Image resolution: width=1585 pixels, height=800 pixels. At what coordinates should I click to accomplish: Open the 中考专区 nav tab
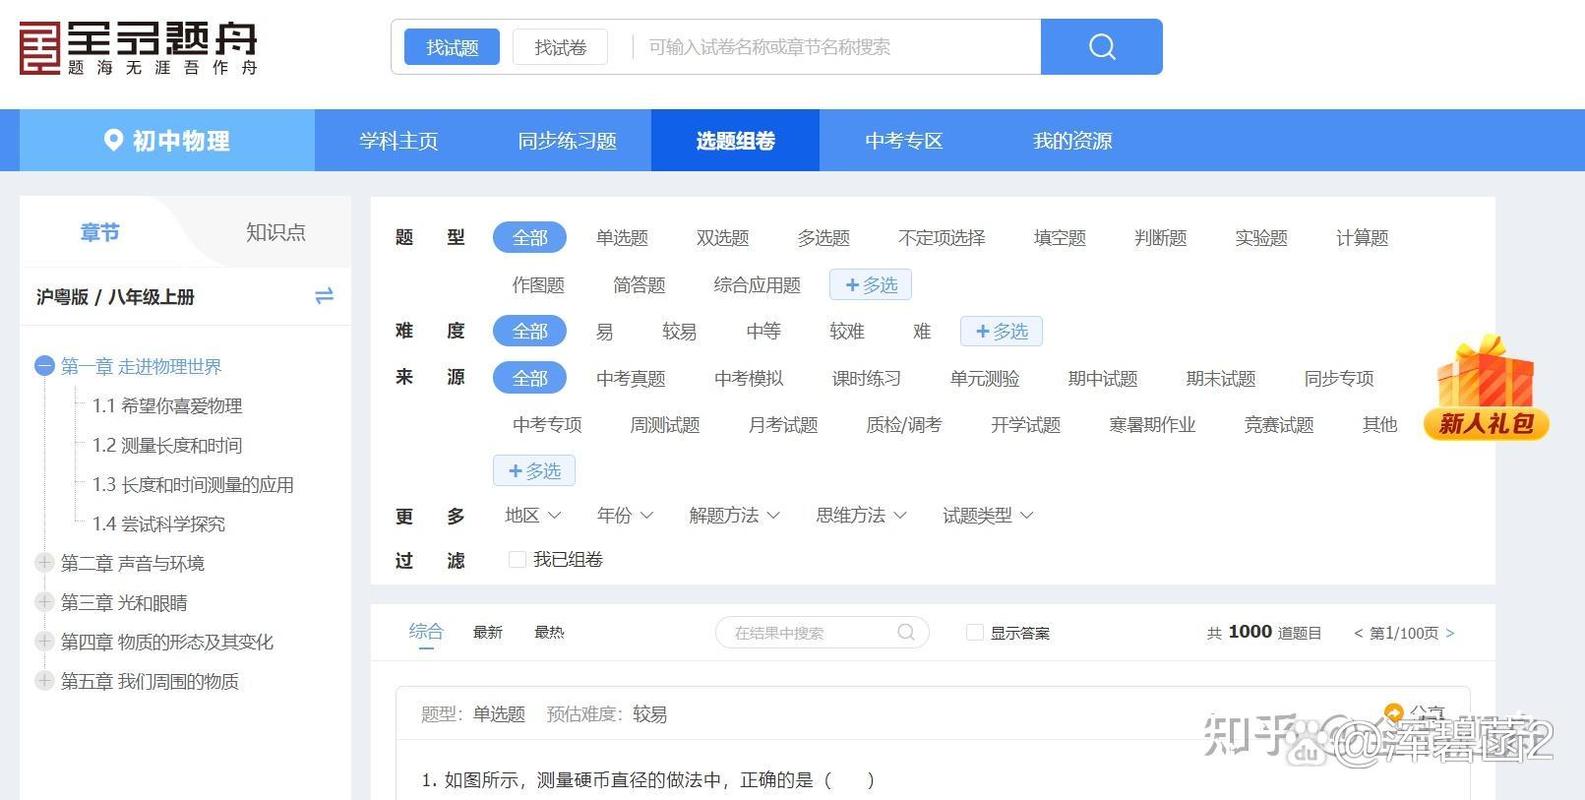pyautogui.click(x=904, y=141)
